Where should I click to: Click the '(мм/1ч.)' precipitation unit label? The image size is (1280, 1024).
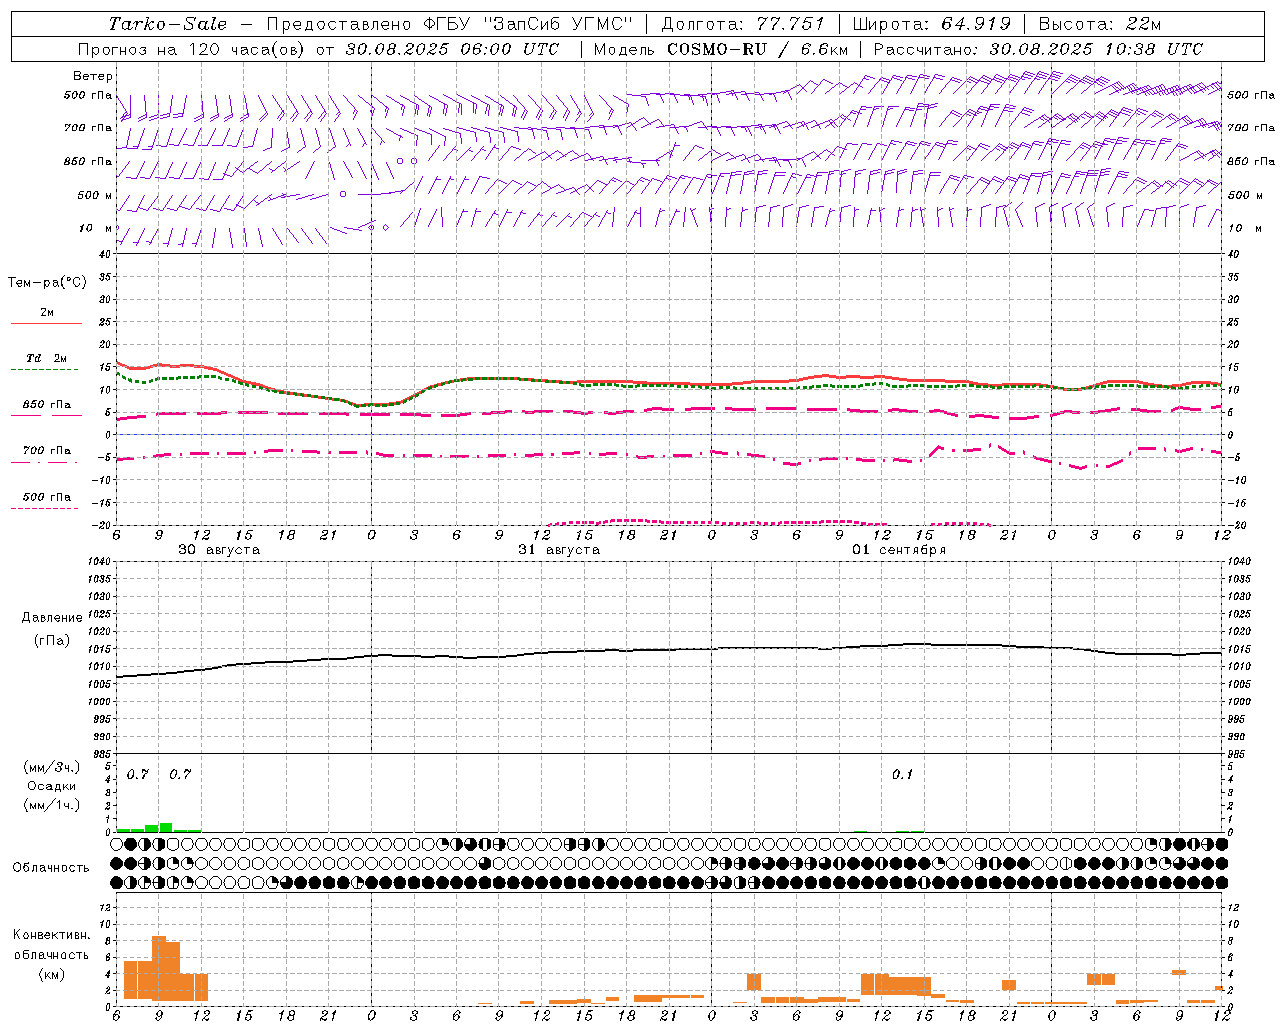[50, 805]
